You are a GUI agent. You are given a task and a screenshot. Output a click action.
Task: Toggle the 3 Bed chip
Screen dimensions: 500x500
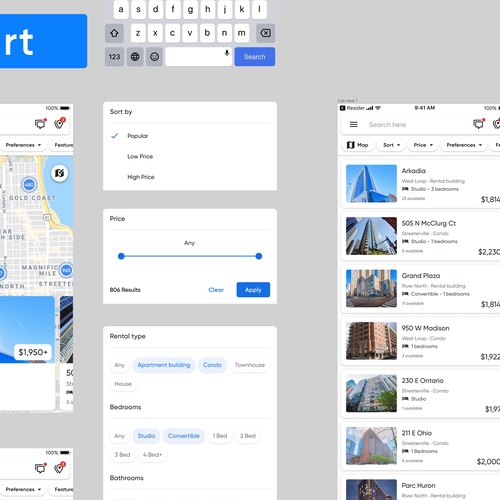click(x=122, y=455)
